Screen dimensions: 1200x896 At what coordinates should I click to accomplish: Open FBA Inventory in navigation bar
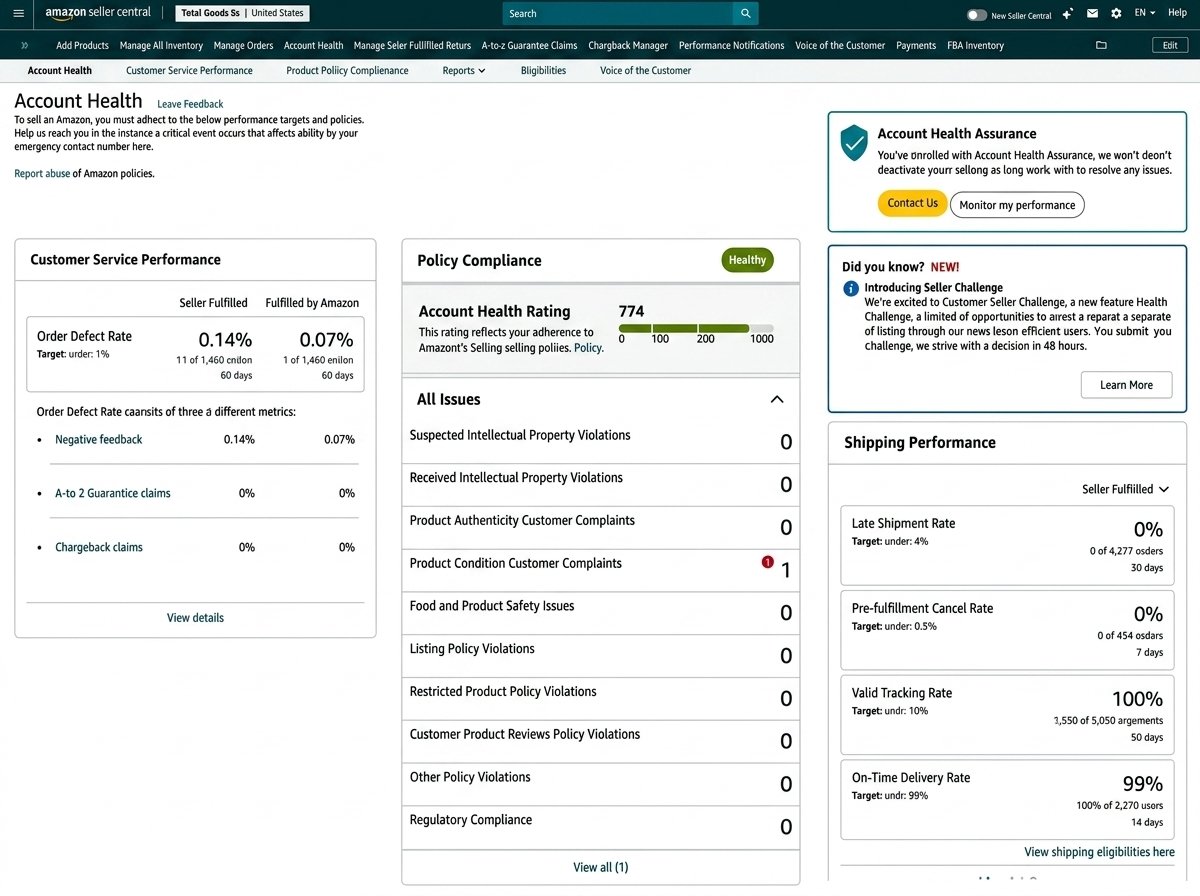(975, 45)
